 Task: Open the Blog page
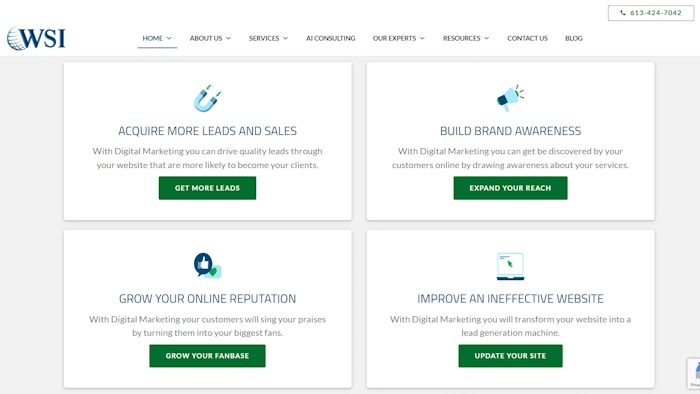coord(574,38)
